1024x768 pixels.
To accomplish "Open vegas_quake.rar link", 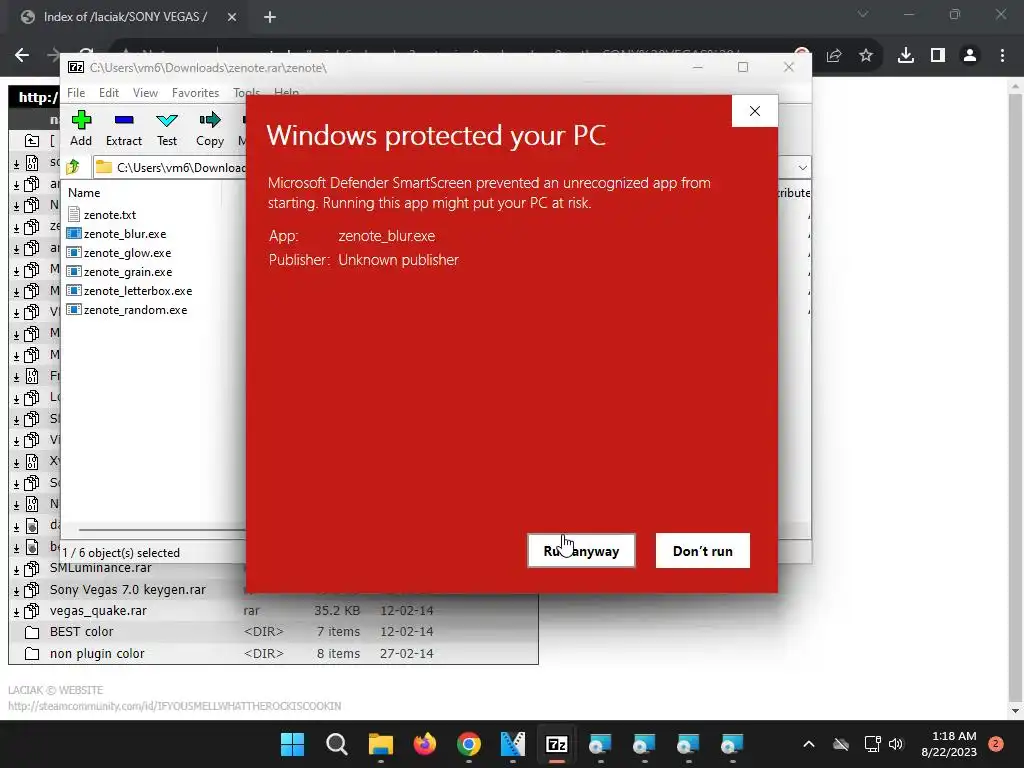I will [x=98, y=611].
